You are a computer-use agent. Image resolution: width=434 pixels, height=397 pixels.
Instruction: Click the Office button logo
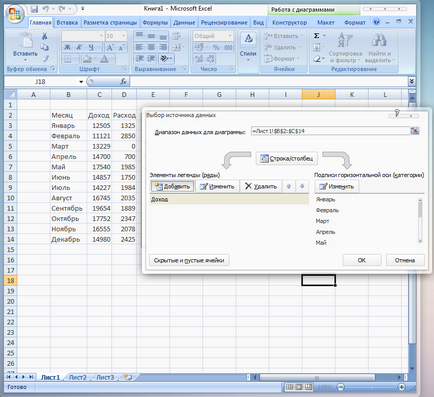coord(15,14)
